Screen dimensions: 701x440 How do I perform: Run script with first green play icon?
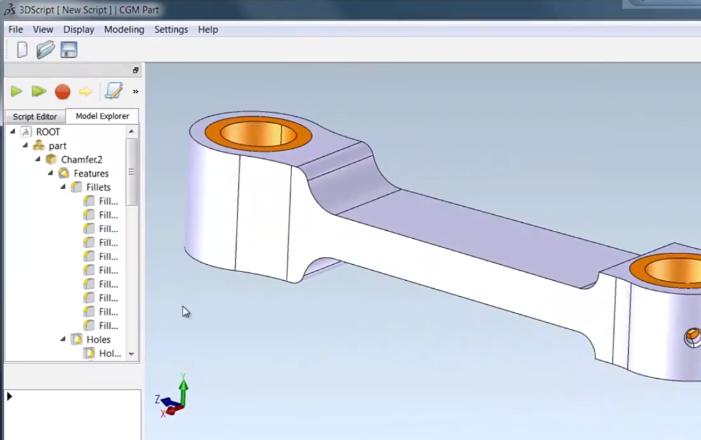(17, 91)
